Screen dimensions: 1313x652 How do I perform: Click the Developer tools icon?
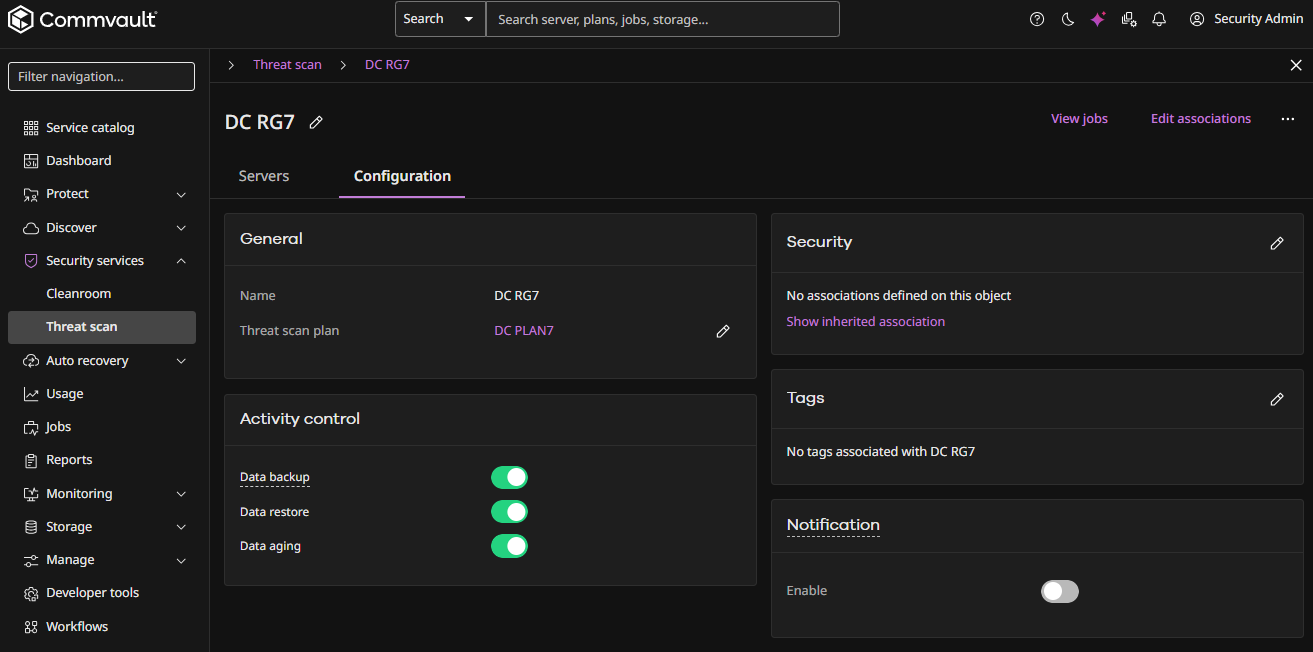pyautogui.click(x=31, y=593)
